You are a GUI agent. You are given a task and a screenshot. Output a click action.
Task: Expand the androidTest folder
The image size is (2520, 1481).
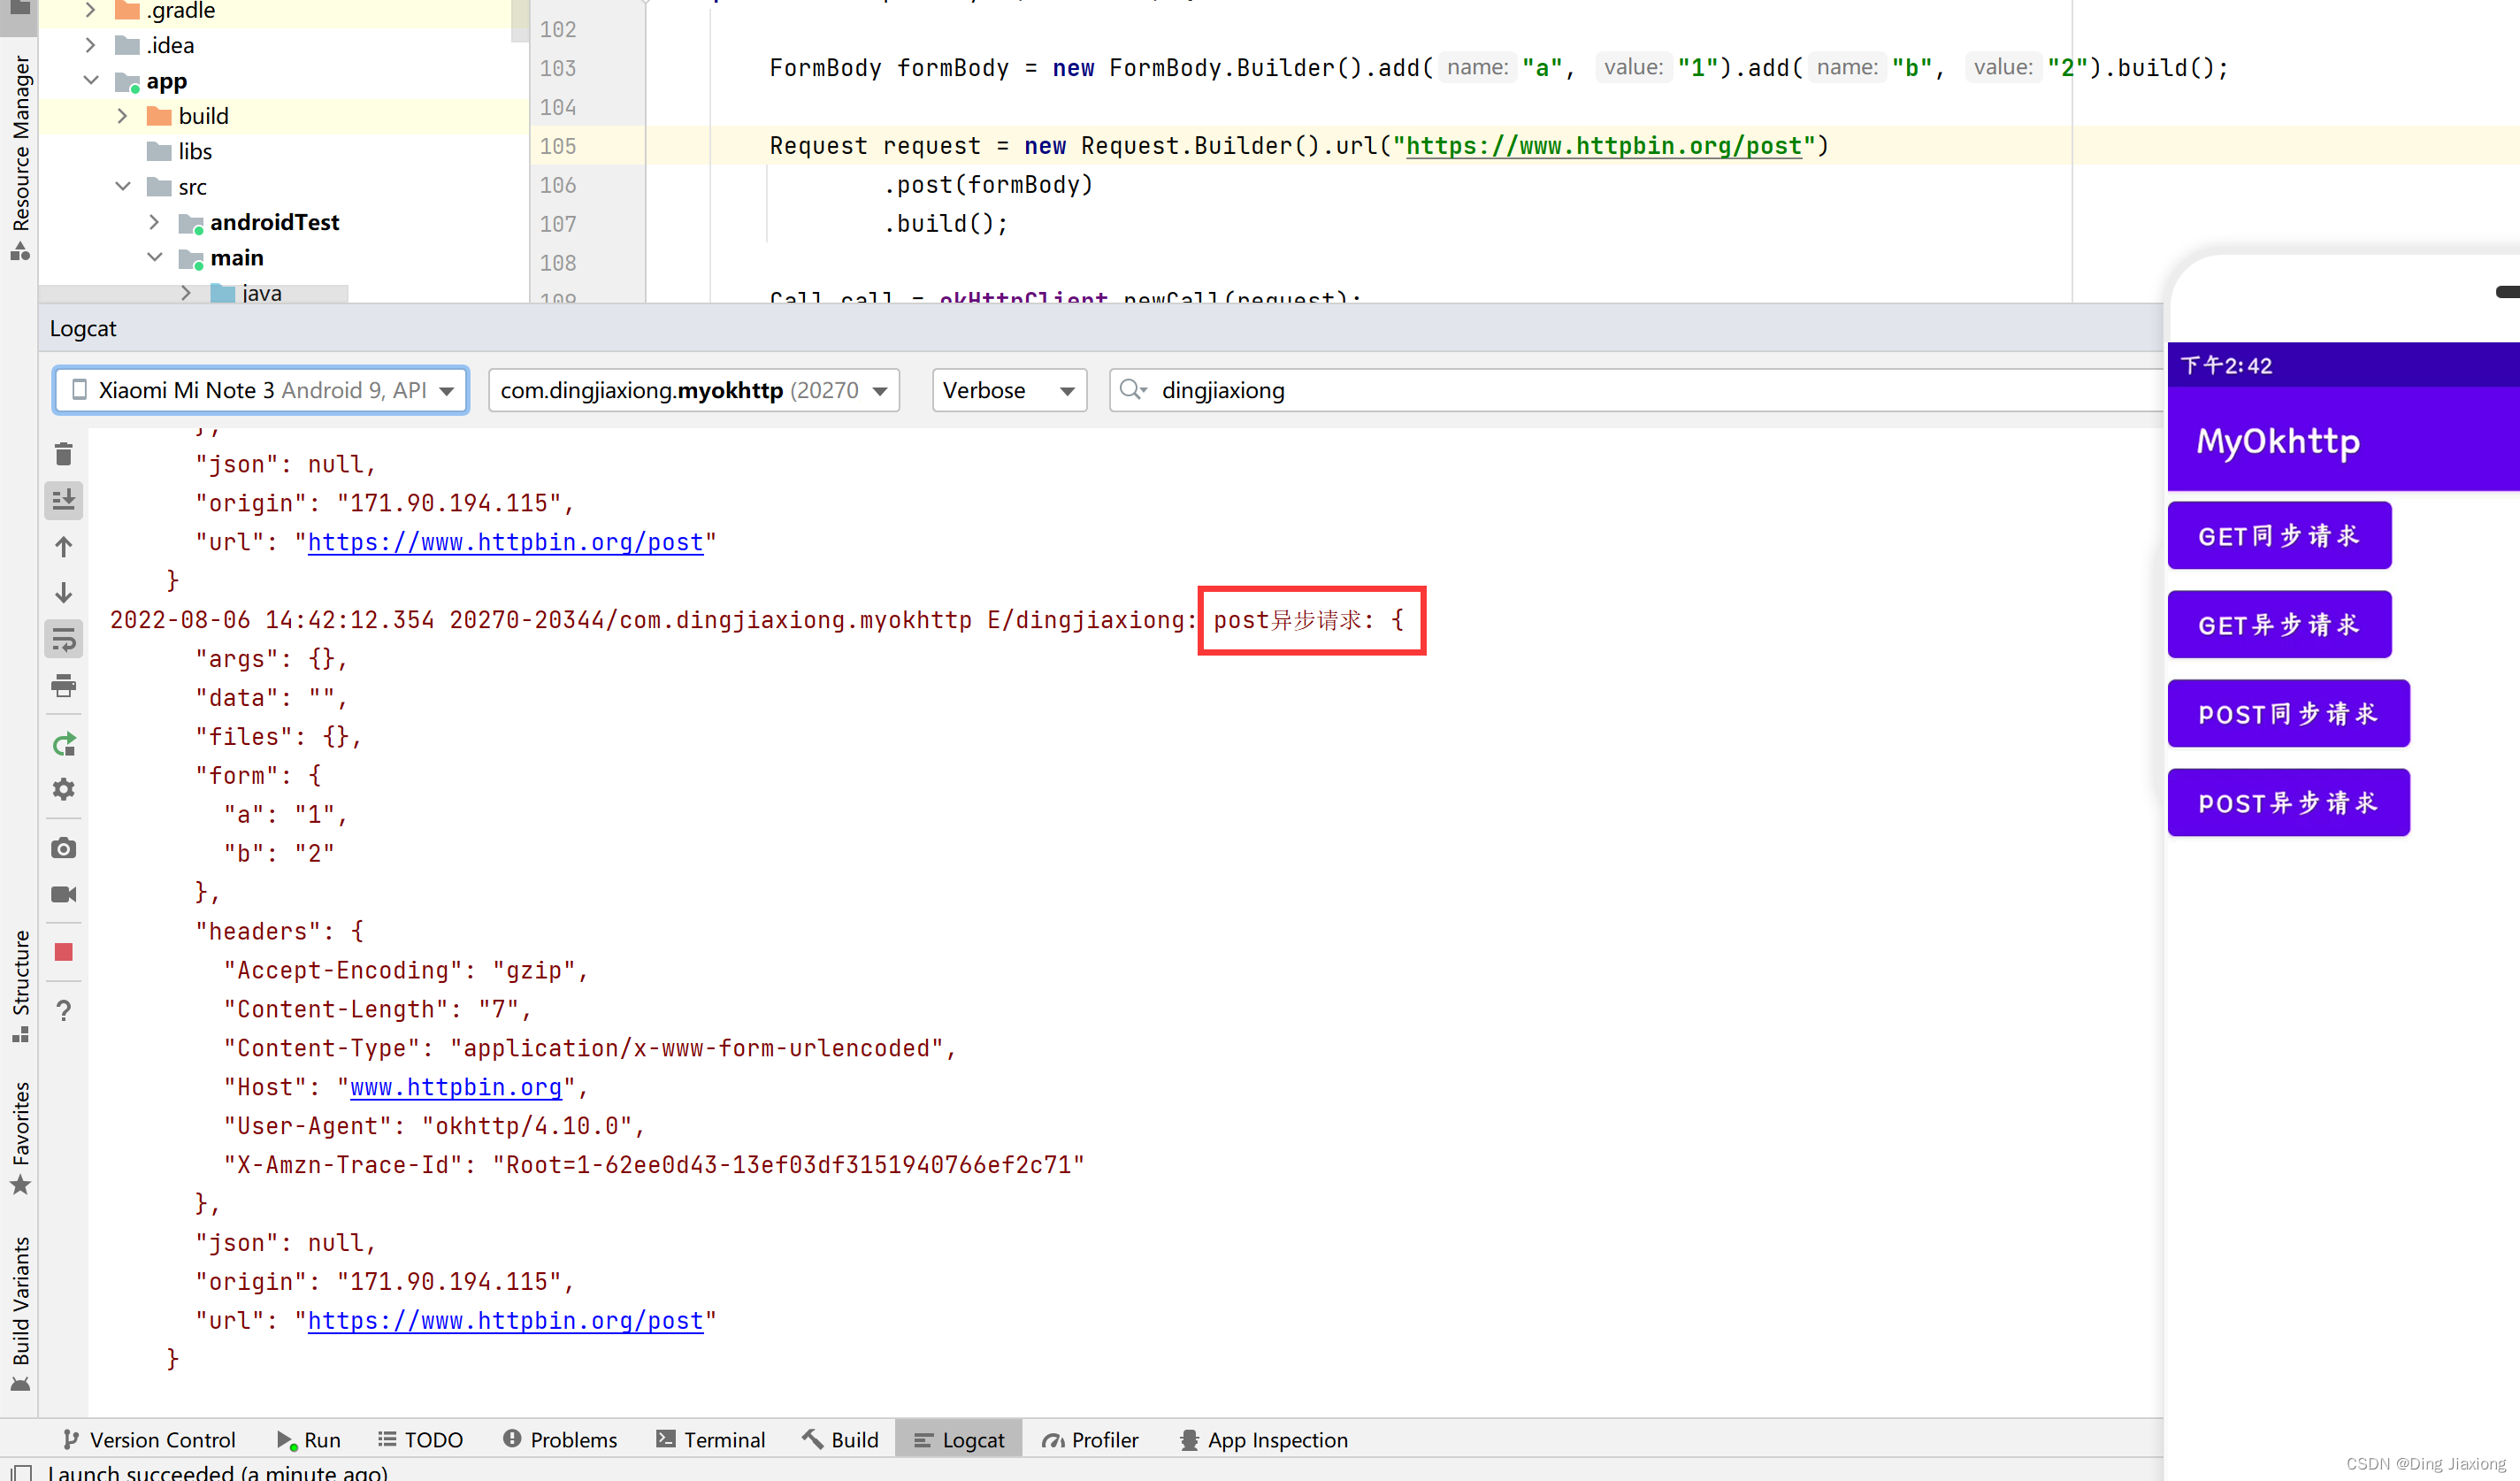tap(154, 222)
